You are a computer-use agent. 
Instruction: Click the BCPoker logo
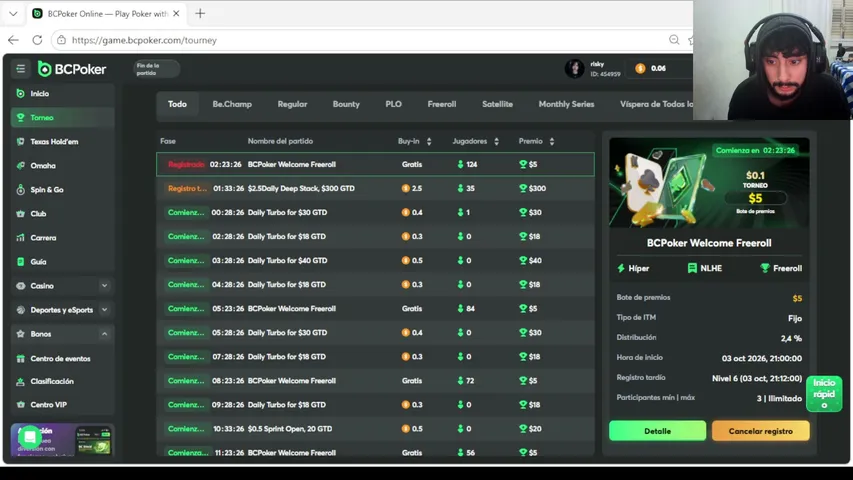(72, 69)
